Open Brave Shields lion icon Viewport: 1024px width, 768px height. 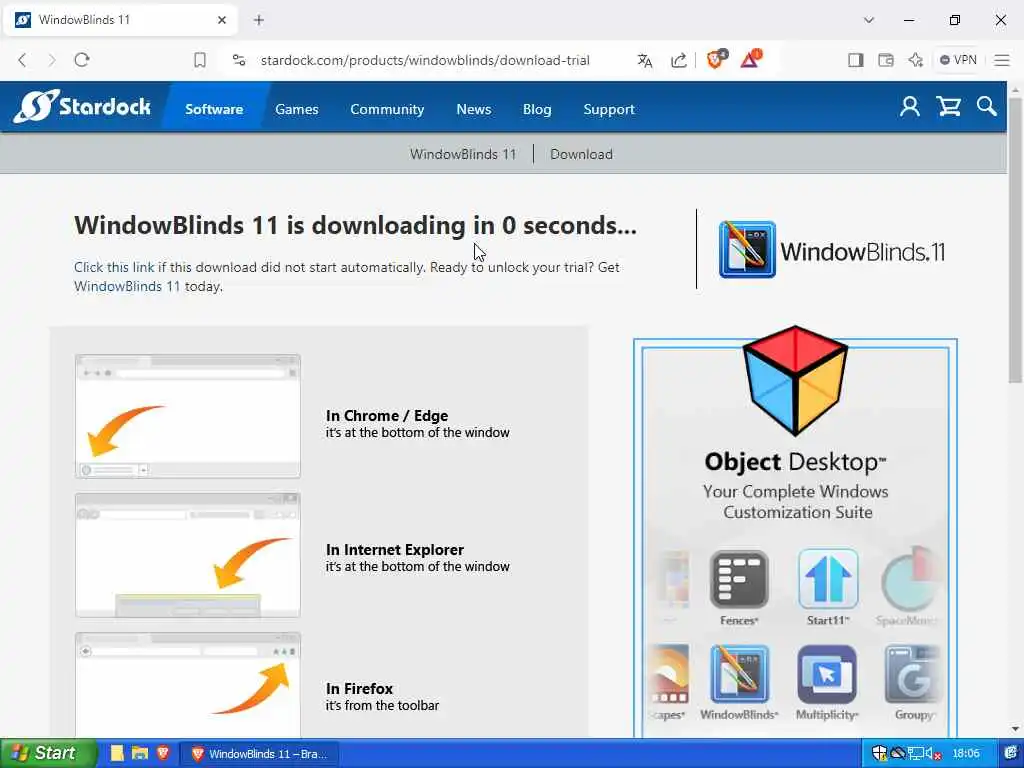[x=716, y=59]
